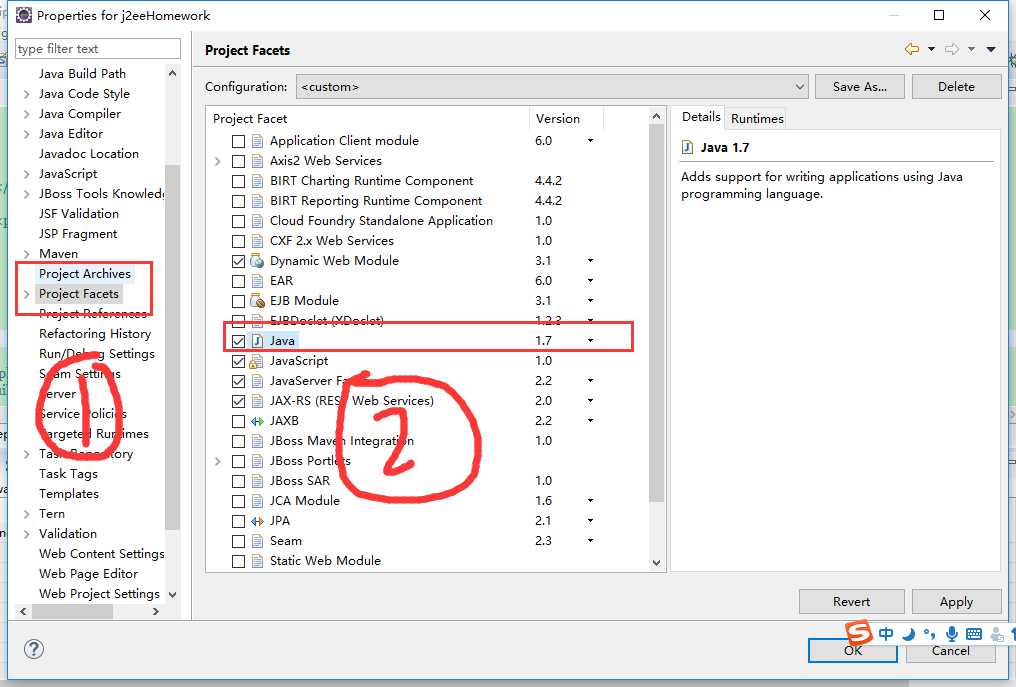Click the Dynamic Web Module globe icon
Image resolution: width=1016 pixels, height=687 pixels.
[257, 261]
